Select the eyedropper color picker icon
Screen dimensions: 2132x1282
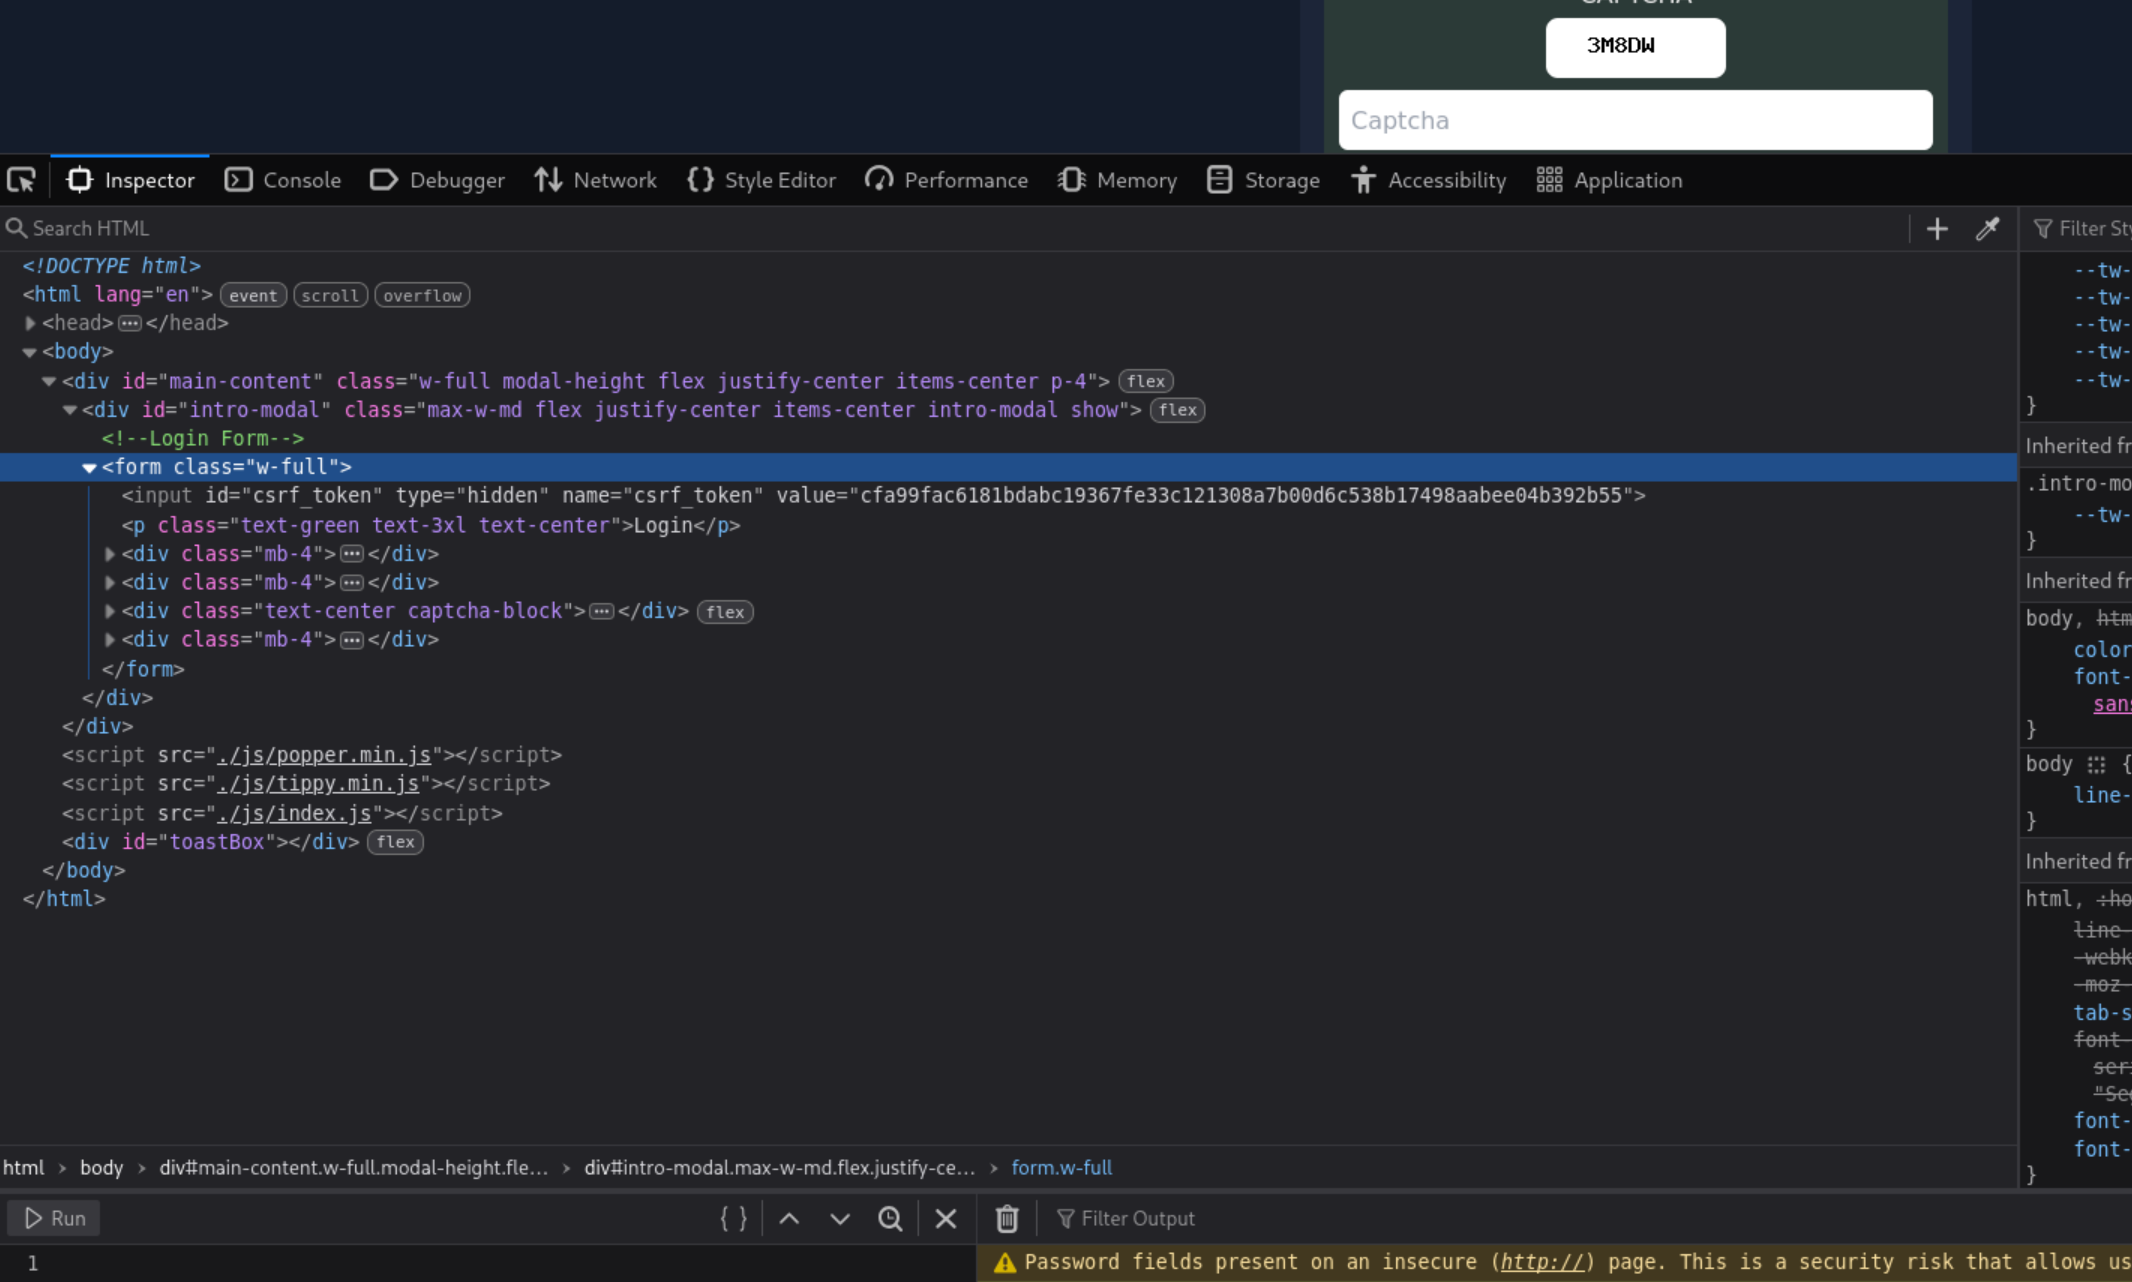1988,229
